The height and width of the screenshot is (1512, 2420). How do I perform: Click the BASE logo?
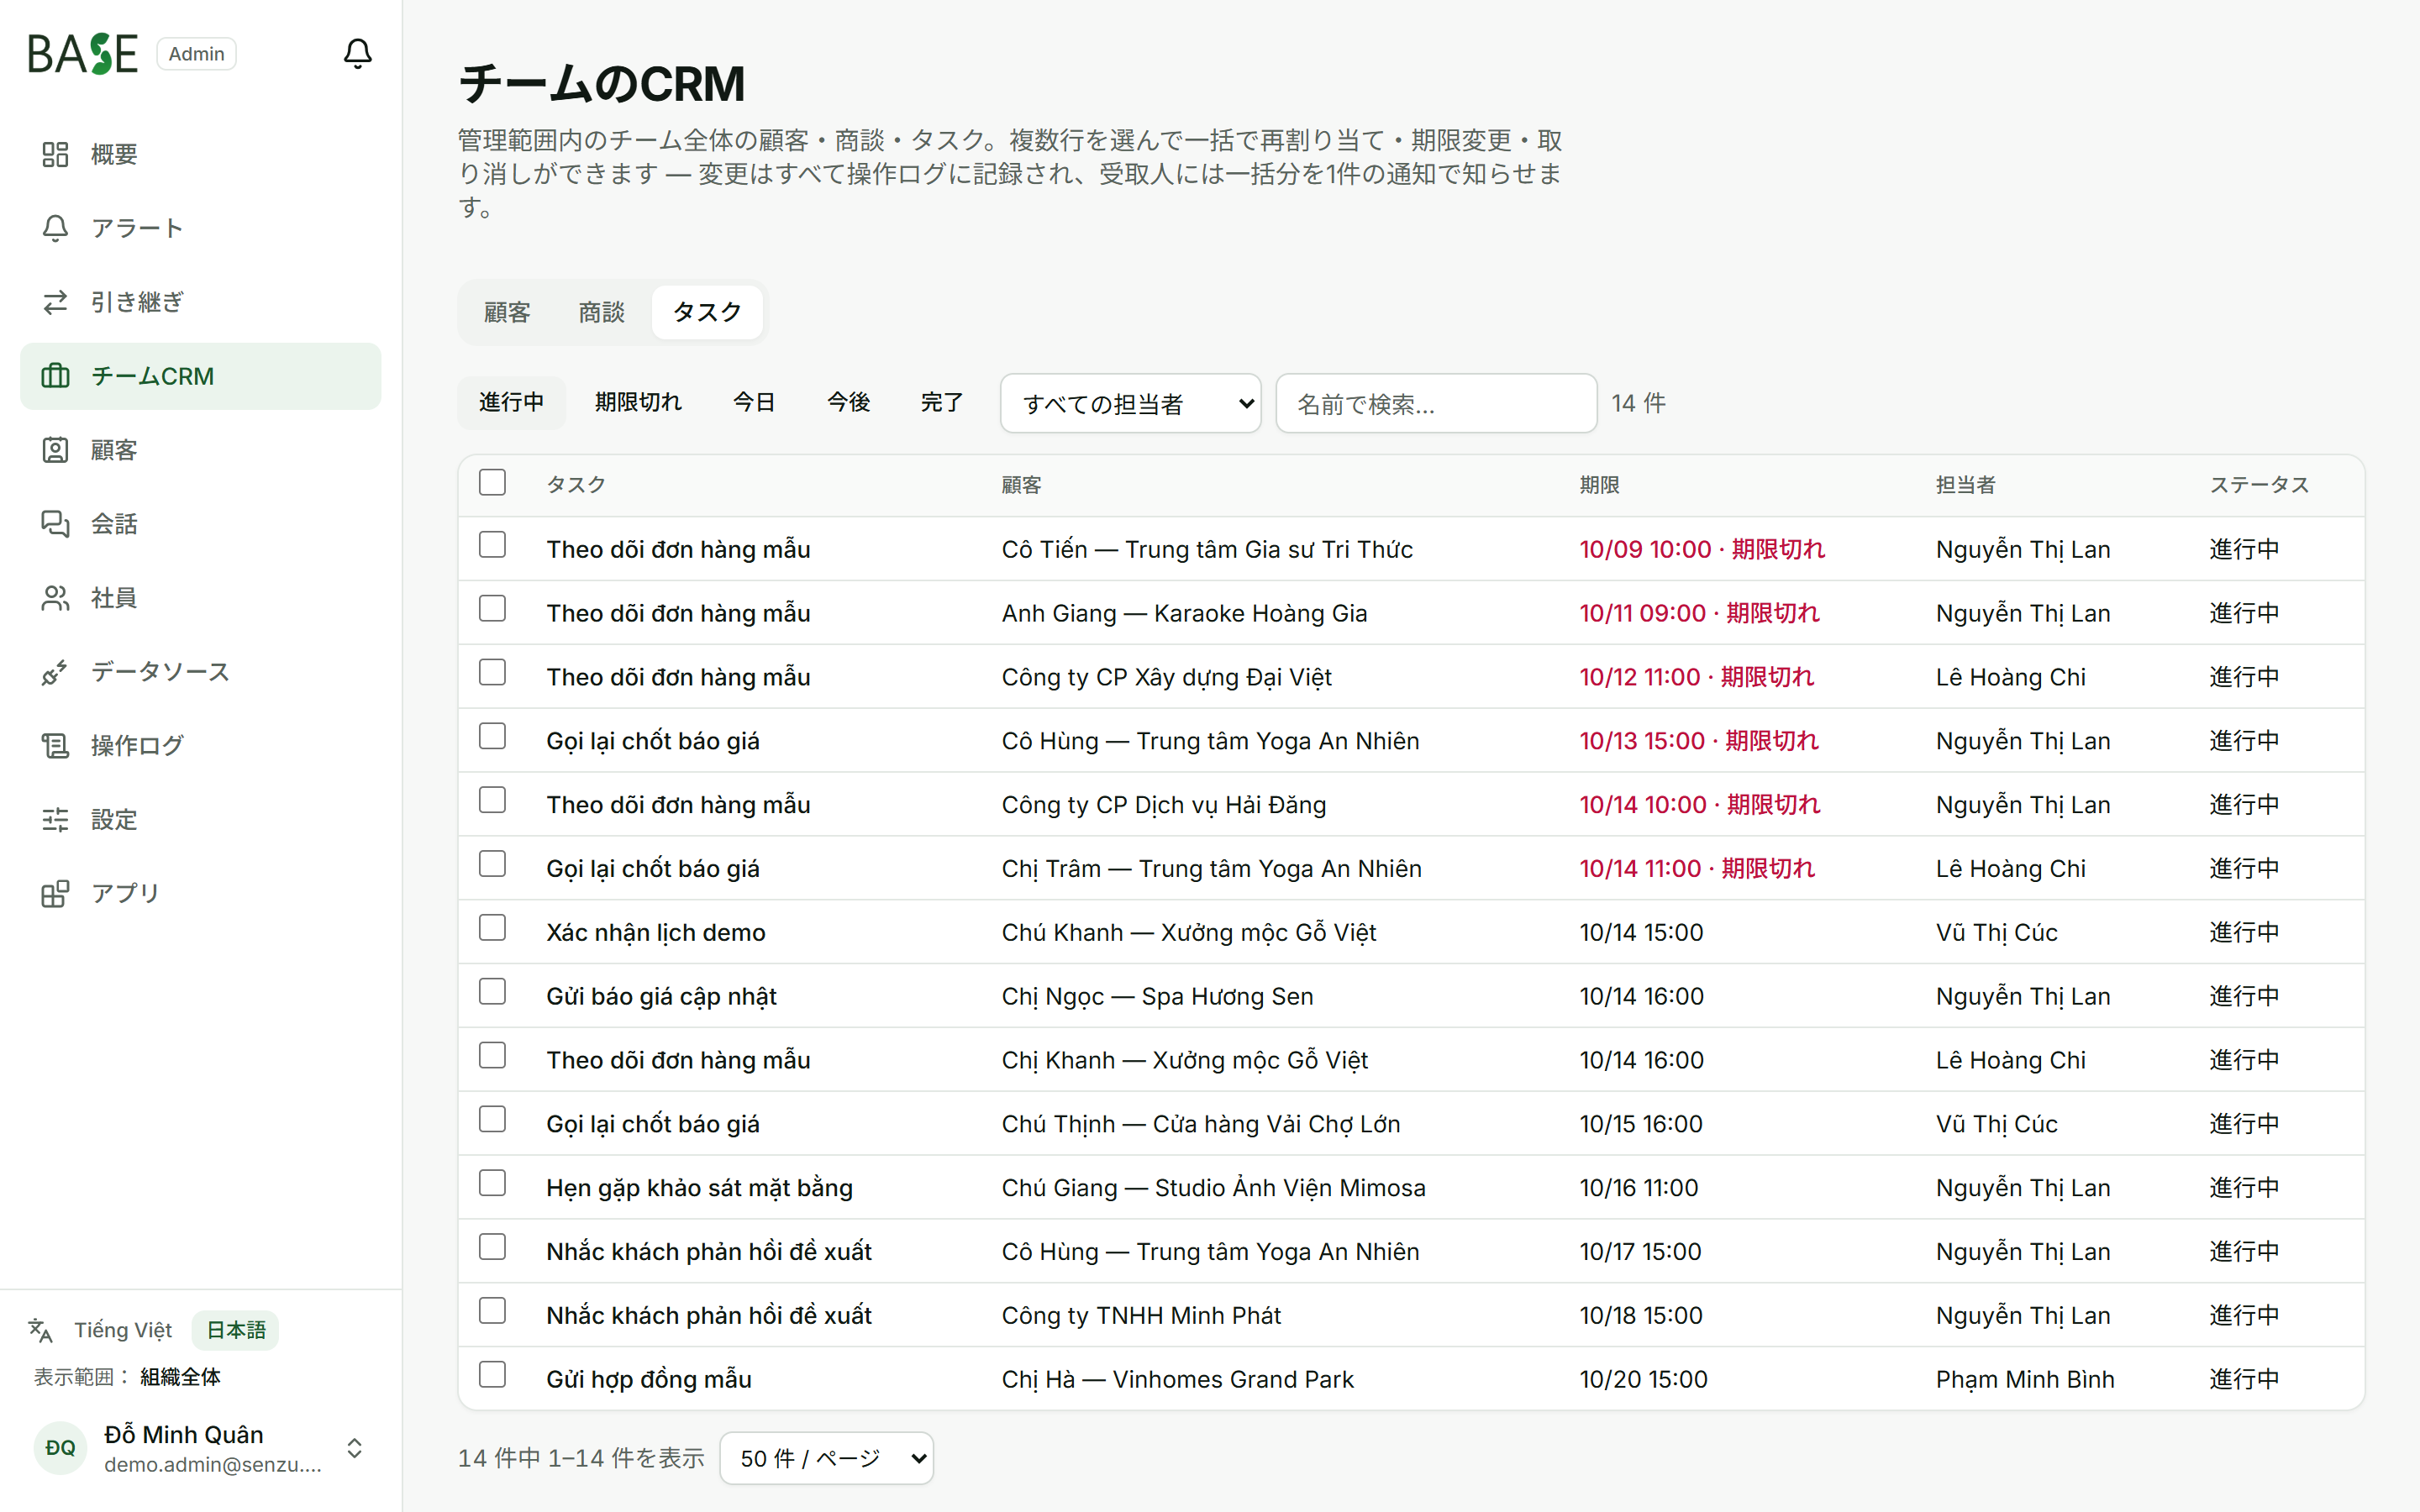[x=82, y=54]
